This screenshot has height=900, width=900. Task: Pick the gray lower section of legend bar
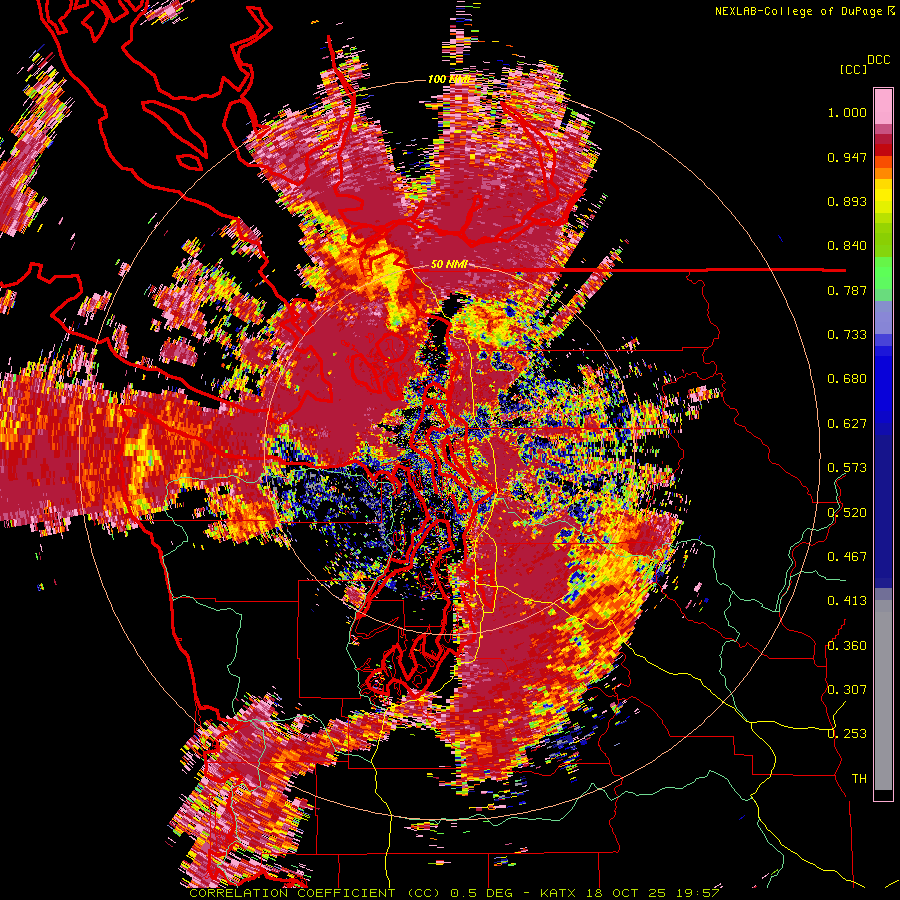click(x=883, y=695)
